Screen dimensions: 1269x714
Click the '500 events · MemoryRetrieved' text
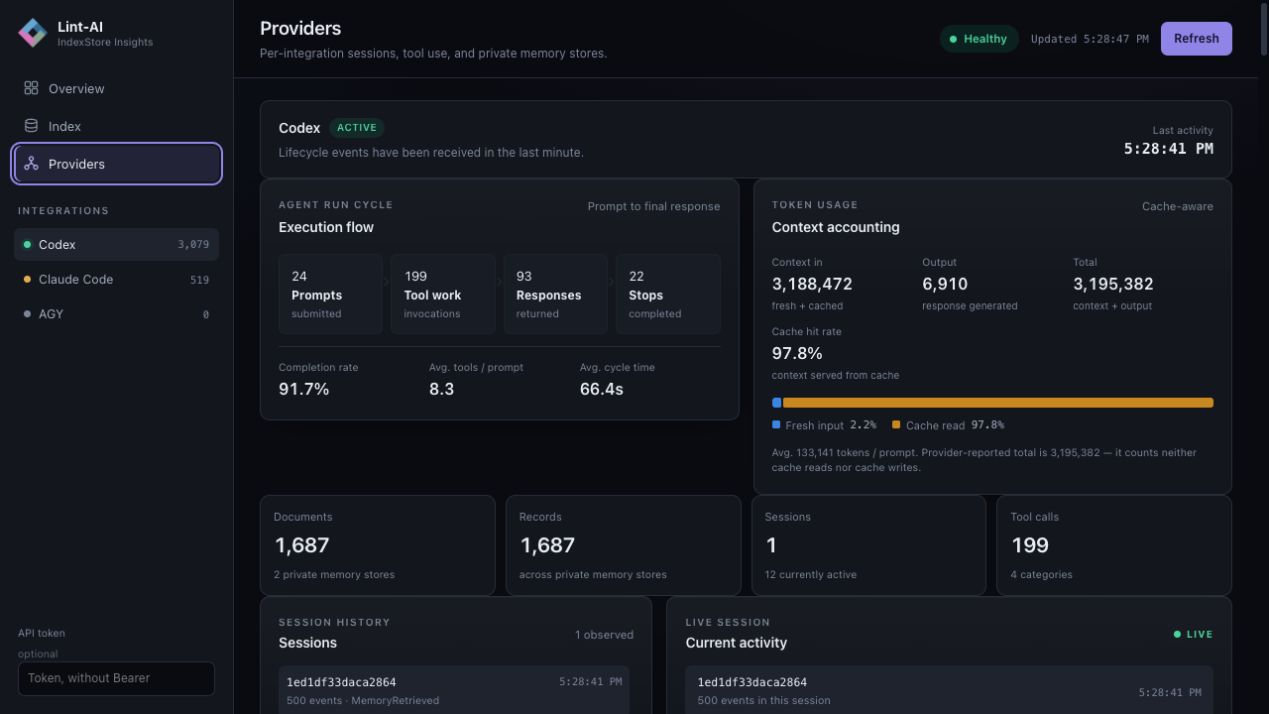[363, 700]
